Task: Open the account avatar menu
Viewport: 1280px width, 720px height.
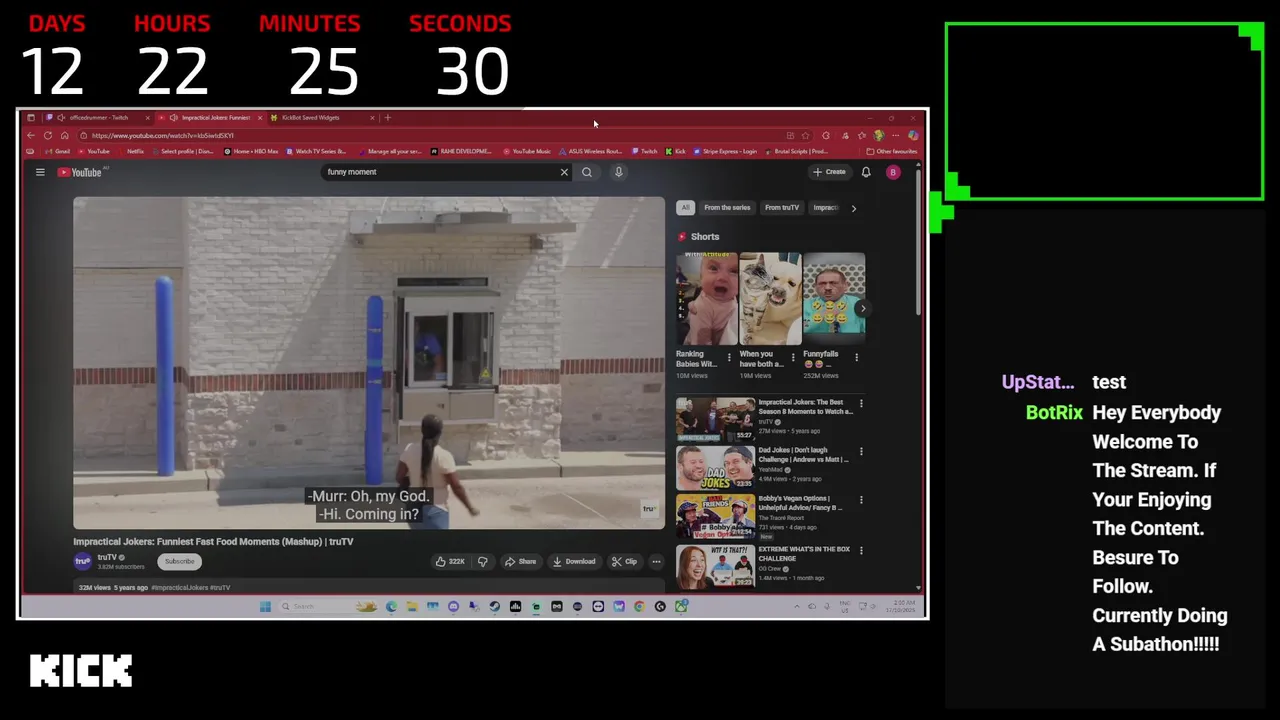Action: click(x=893, y=172)
